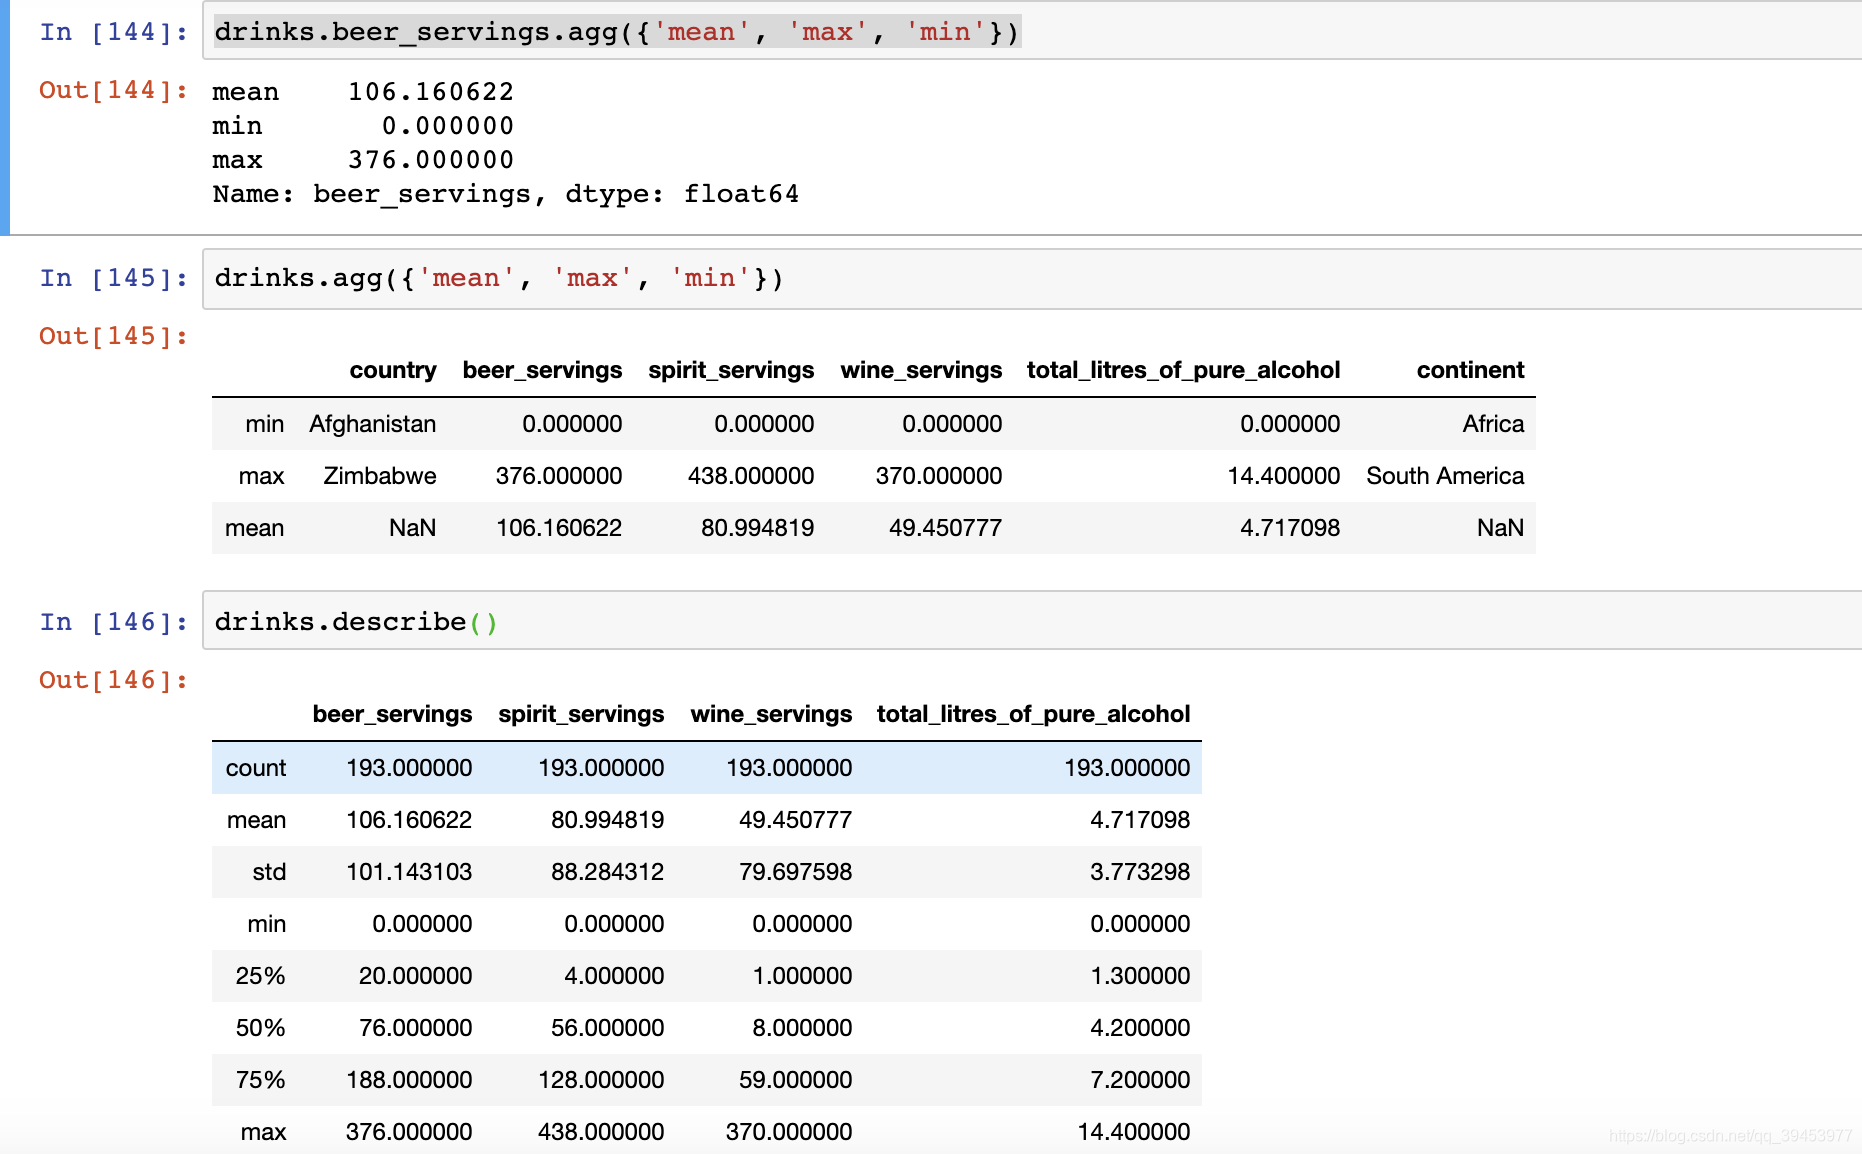
Task: Click the 1.300000 cell in 25% row
Action: [x=1140, y=976]
